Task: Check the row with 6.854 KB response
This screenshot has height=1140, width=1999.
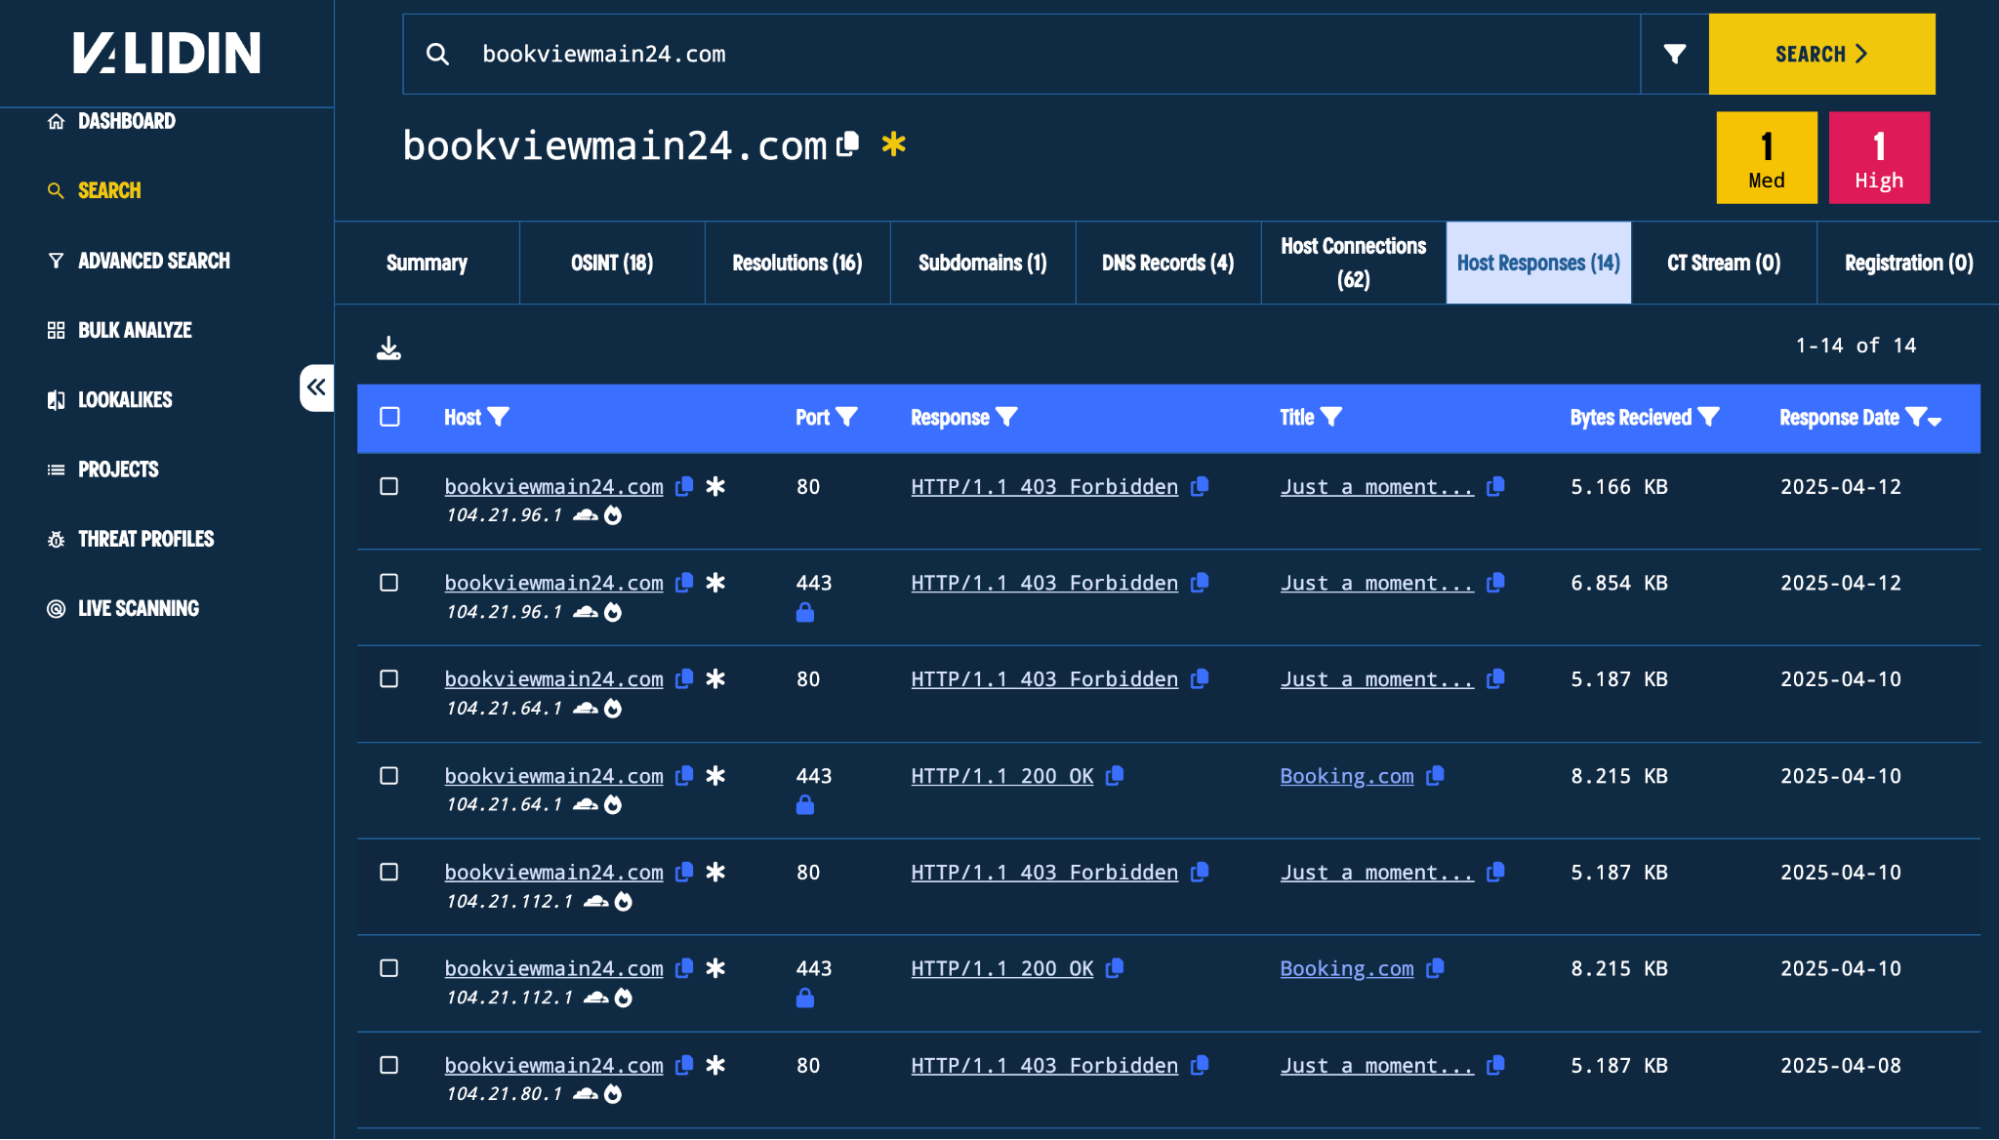Action: click(390, 582)
